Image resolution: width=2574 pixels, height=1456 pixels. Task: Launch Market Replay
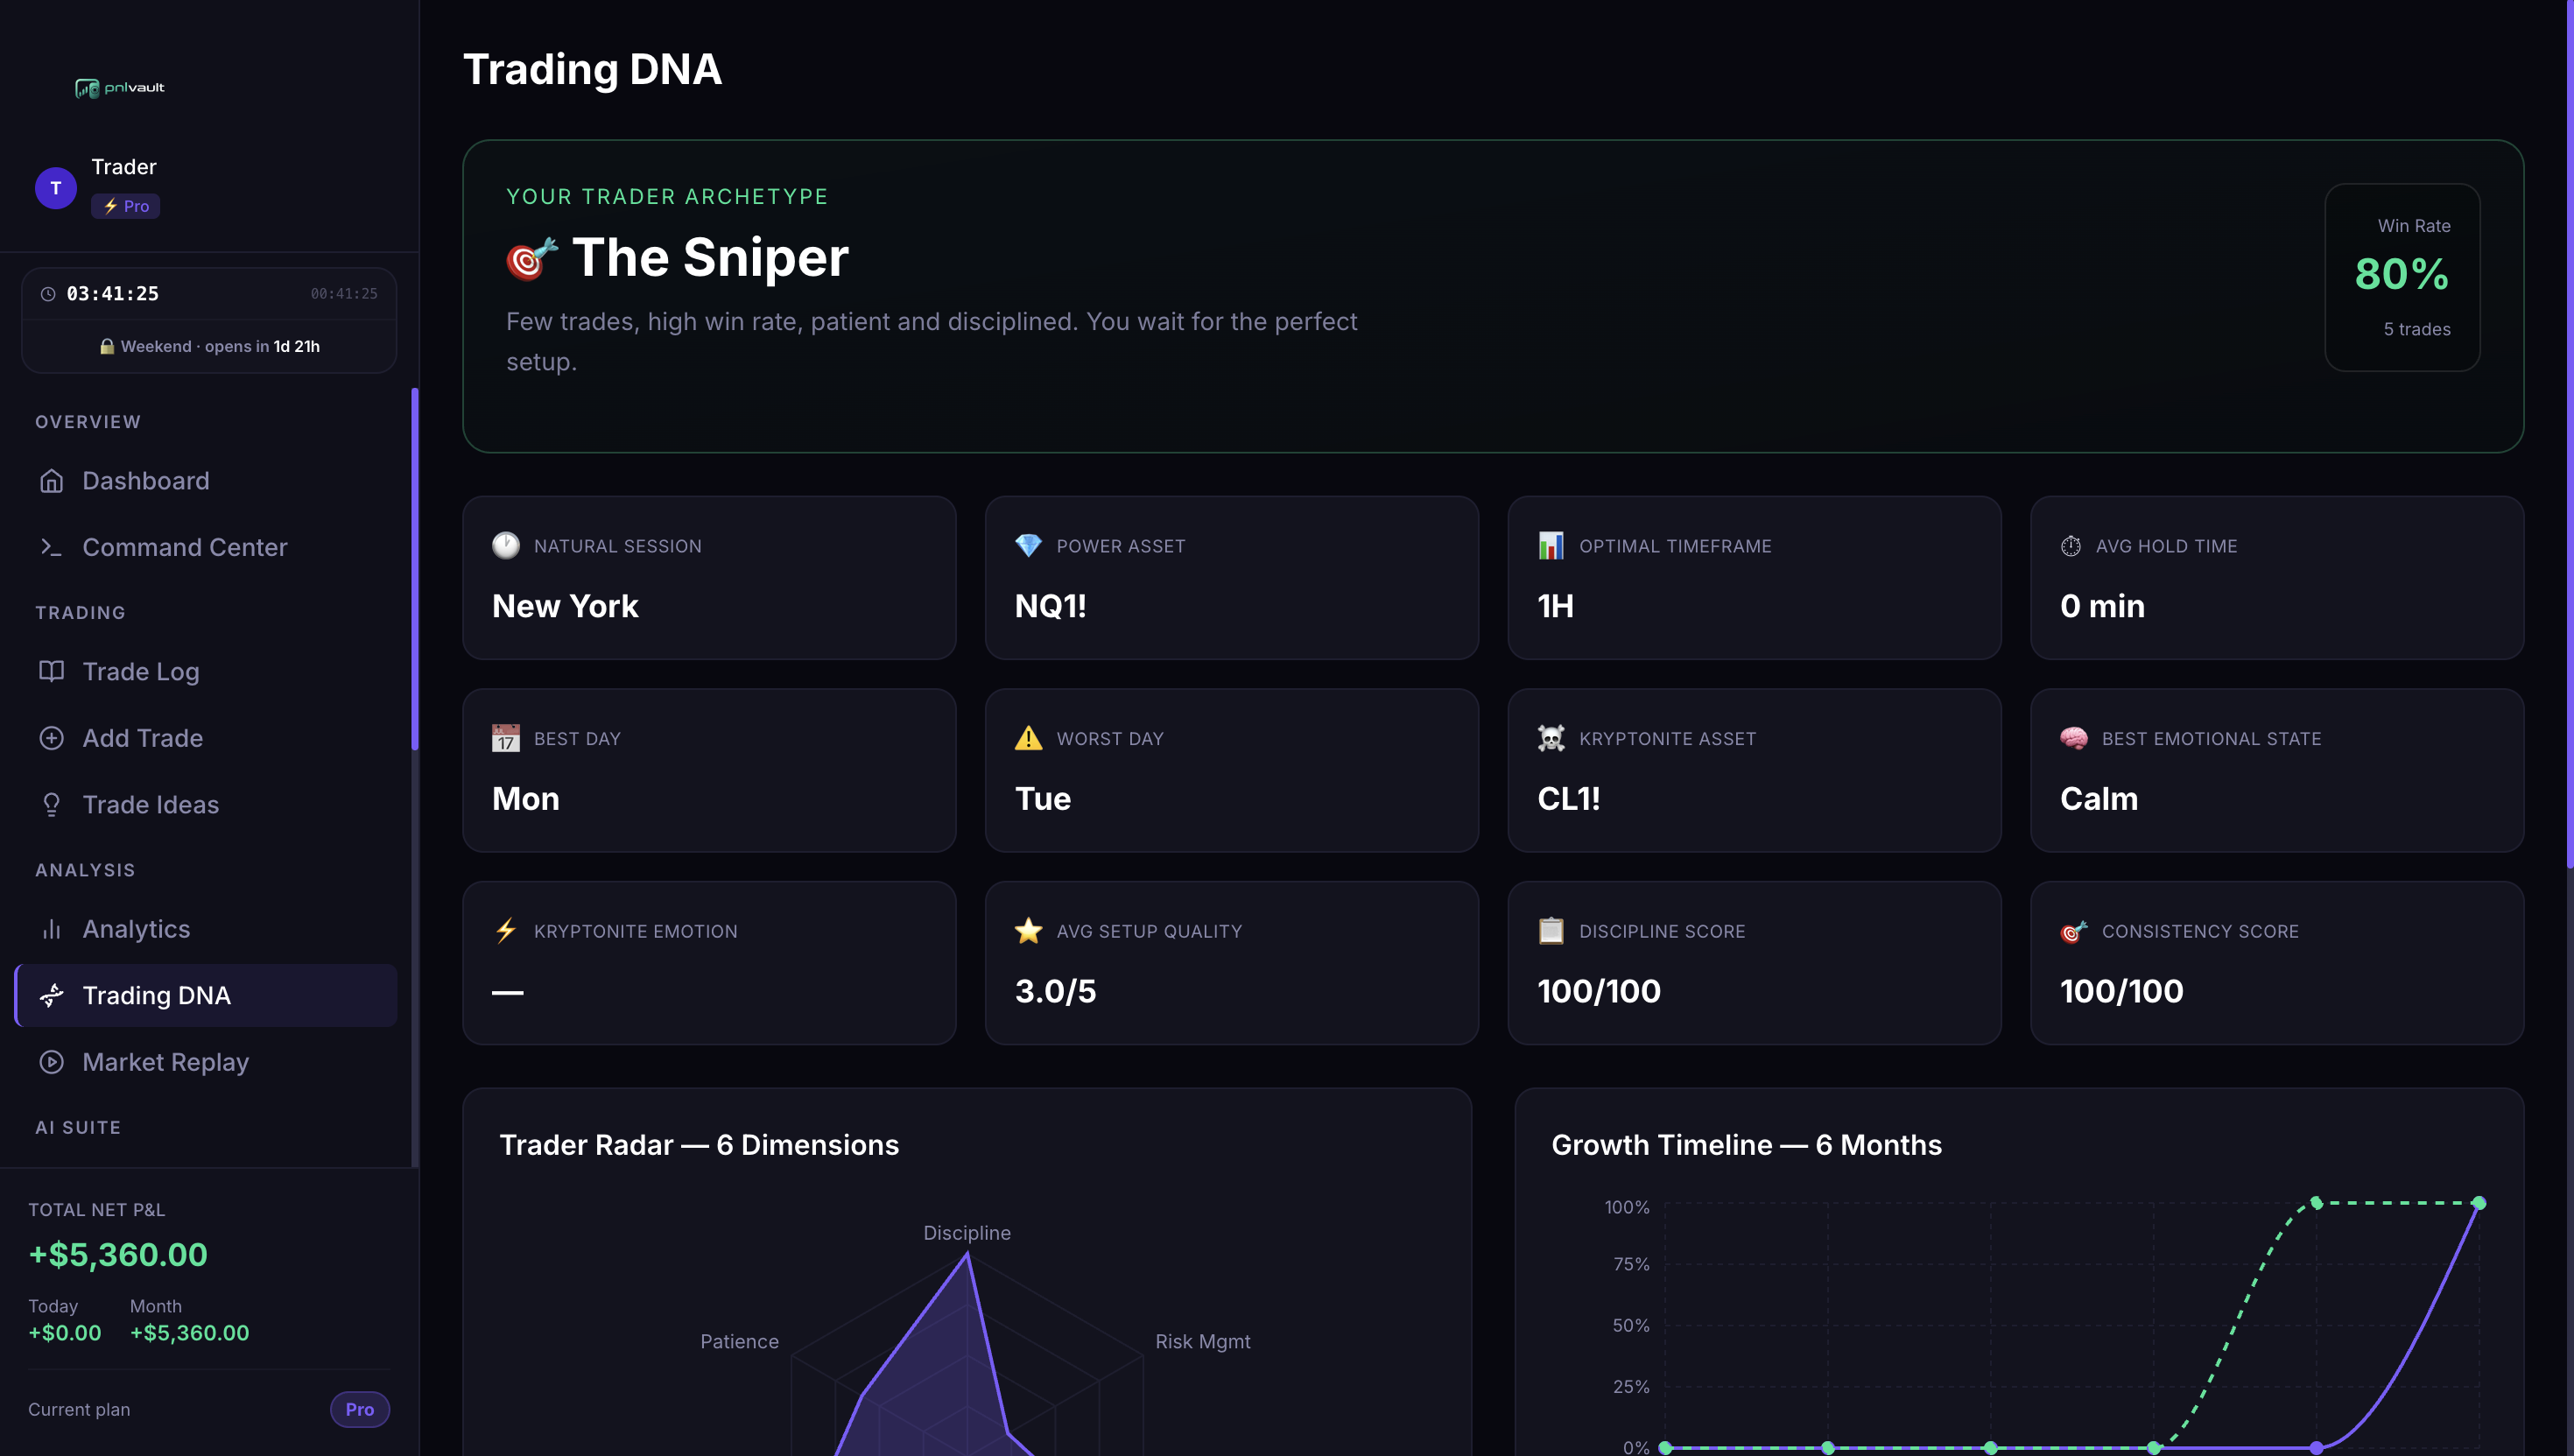(206, 1062)
